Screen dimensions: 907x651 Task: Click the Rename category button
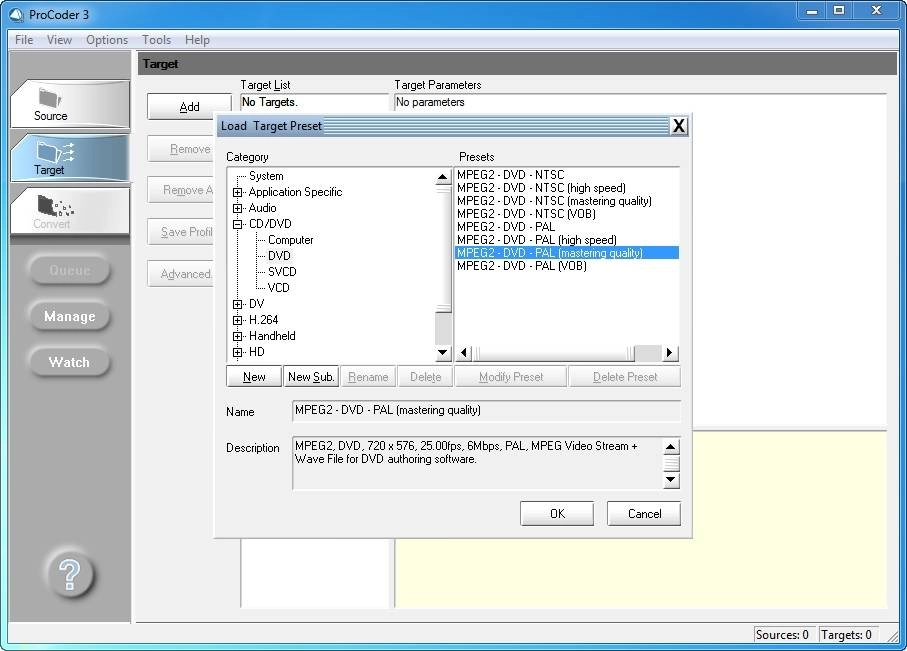click(x=368, y=377)
